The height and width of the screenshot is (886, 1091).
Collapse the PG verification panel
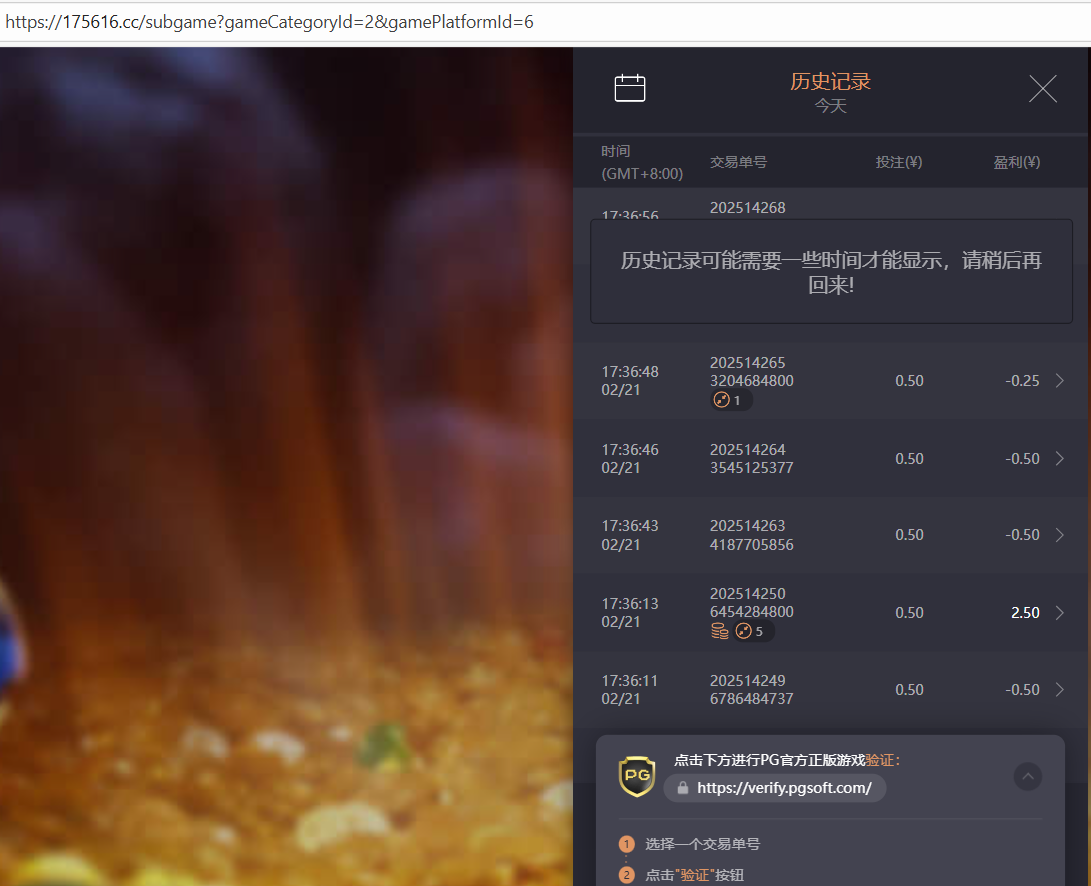pyautogui.click(x=1027, y=776)
